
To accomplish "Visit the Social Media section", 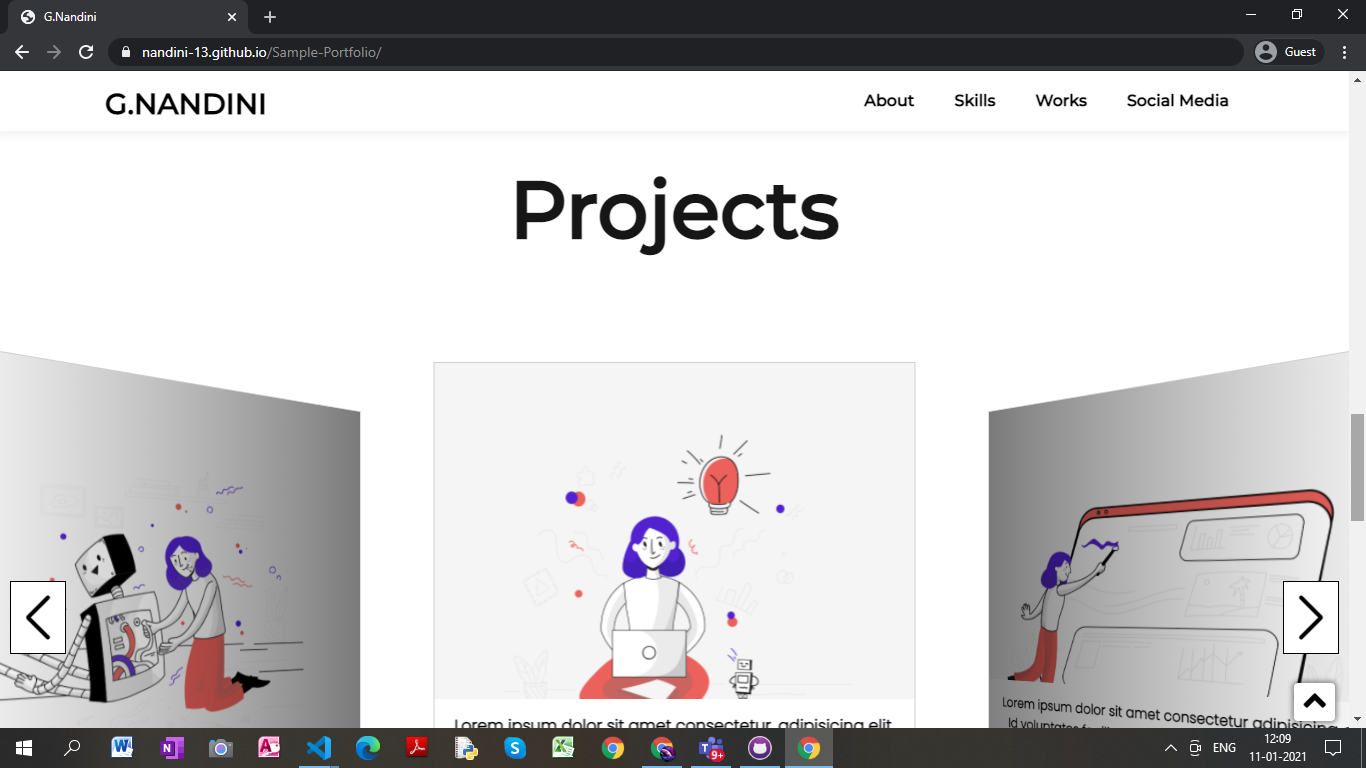I will click(1177, 101).
